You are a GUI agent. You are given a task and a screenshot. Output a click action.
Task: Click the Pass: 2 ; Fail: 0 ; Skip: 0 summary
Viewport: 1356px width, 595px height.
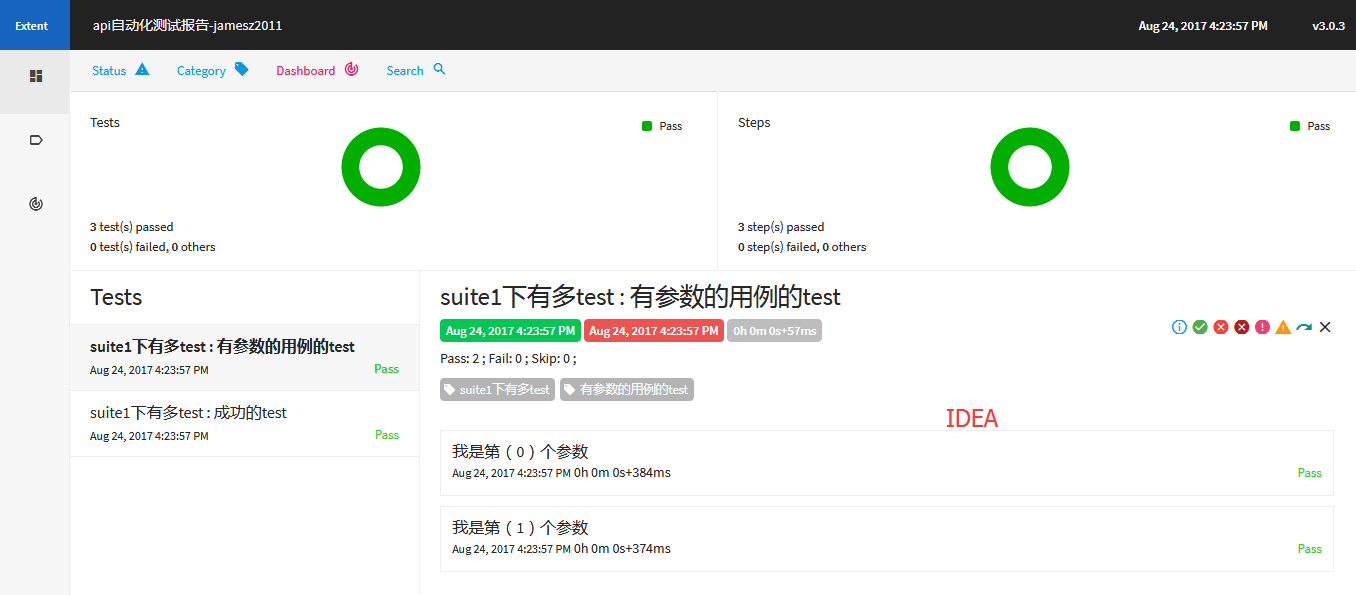508,359
